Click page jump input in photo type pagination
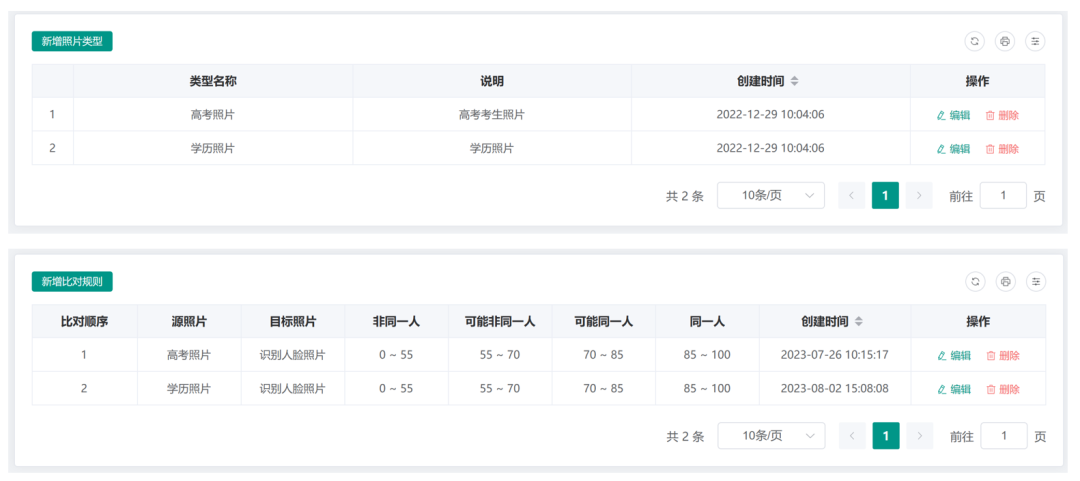 [x=1003, y=196]
